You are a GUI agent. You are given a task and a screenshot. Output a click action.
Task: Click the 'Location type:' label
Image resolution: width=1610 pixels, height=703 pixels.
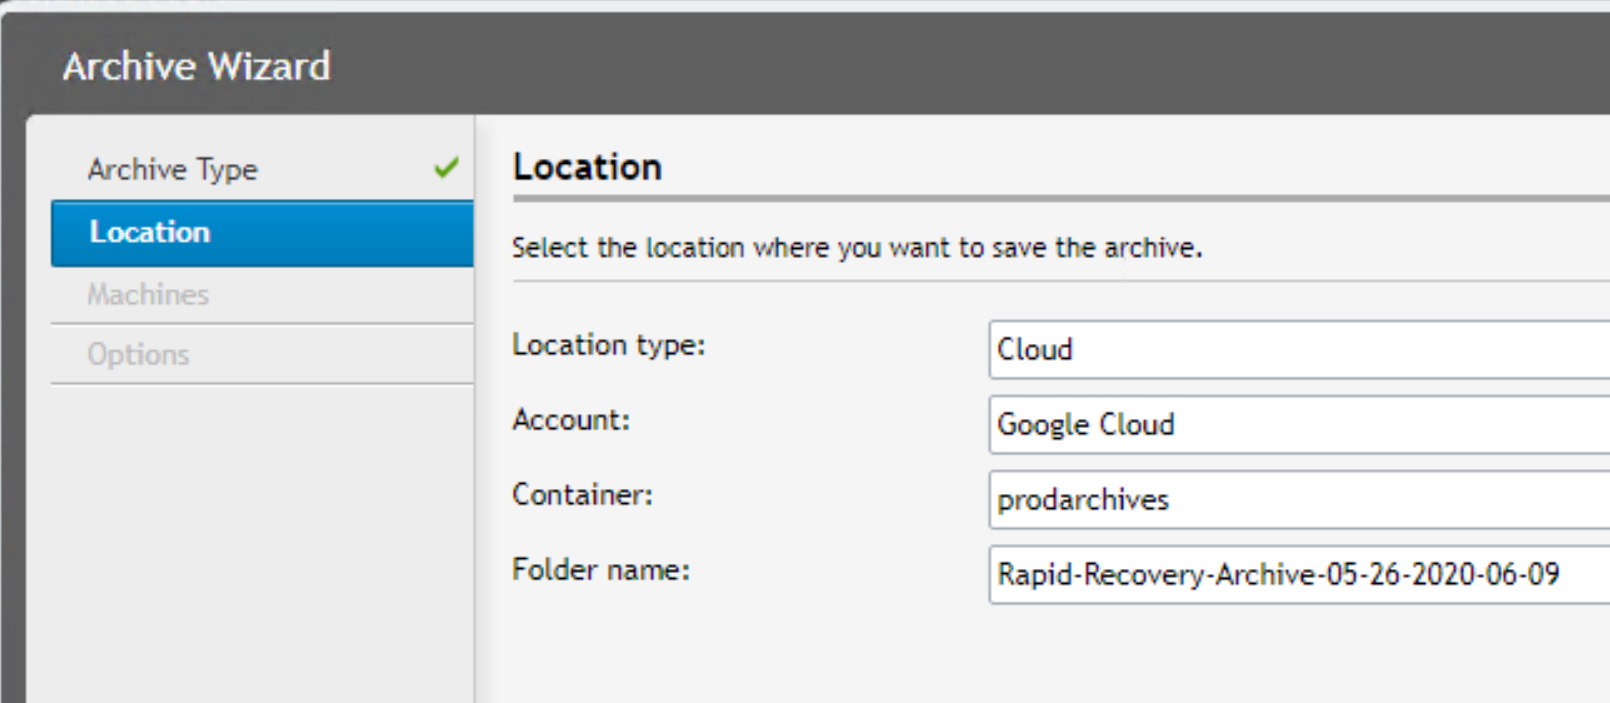tap(608, 345)
